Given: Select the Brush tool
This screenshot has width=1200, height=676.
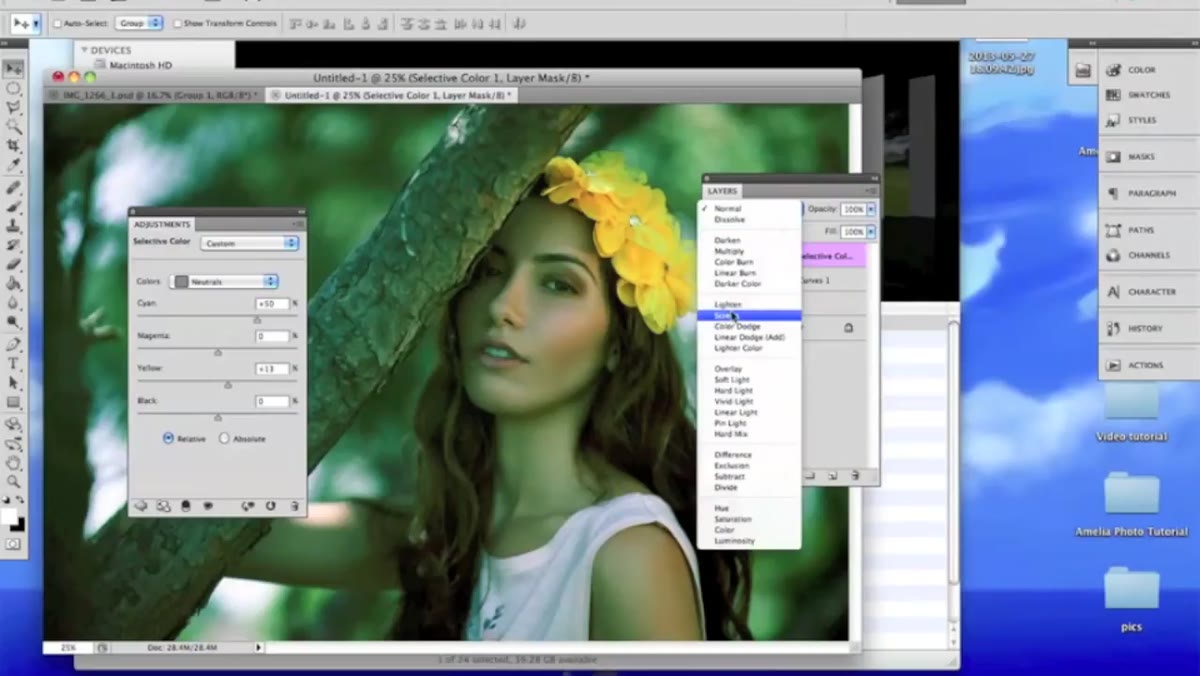Looking at the screenshot, I should coord(13,207).
